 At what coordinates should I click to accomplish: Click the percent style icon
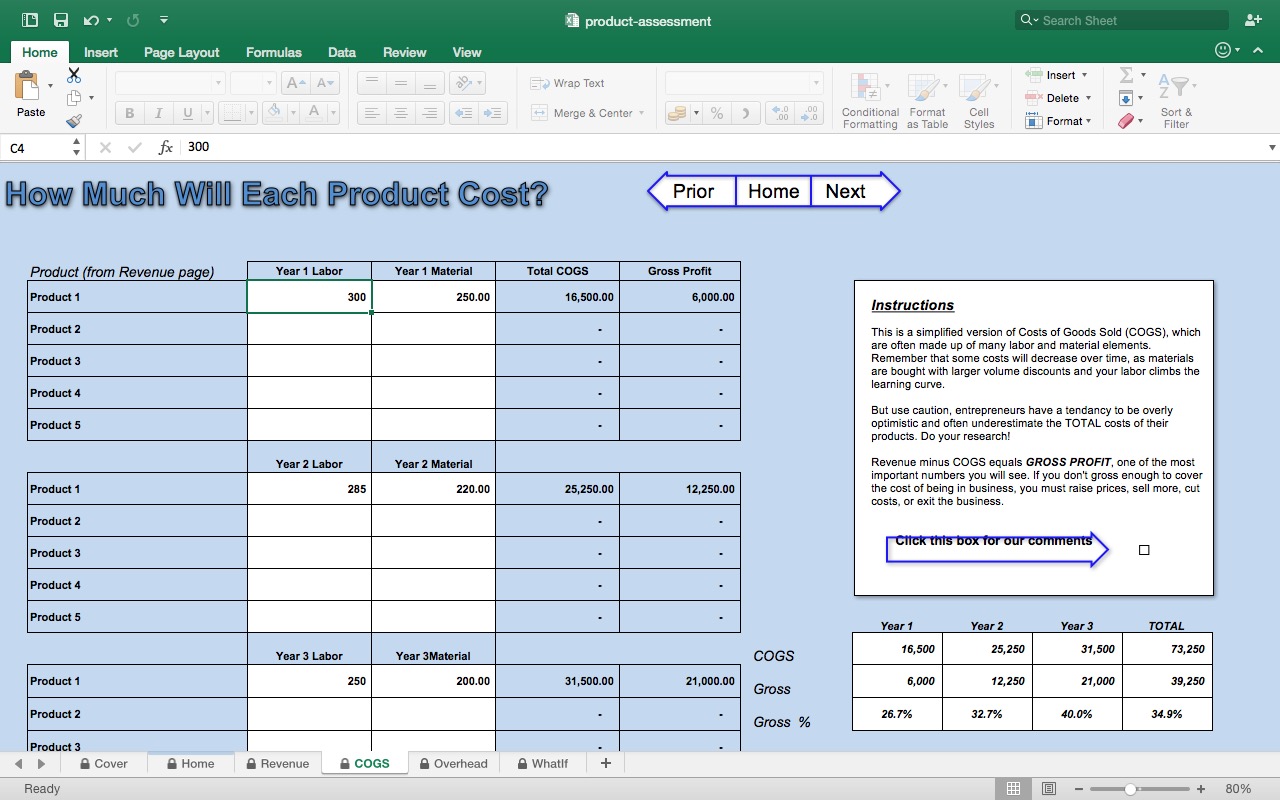(716, 113)
